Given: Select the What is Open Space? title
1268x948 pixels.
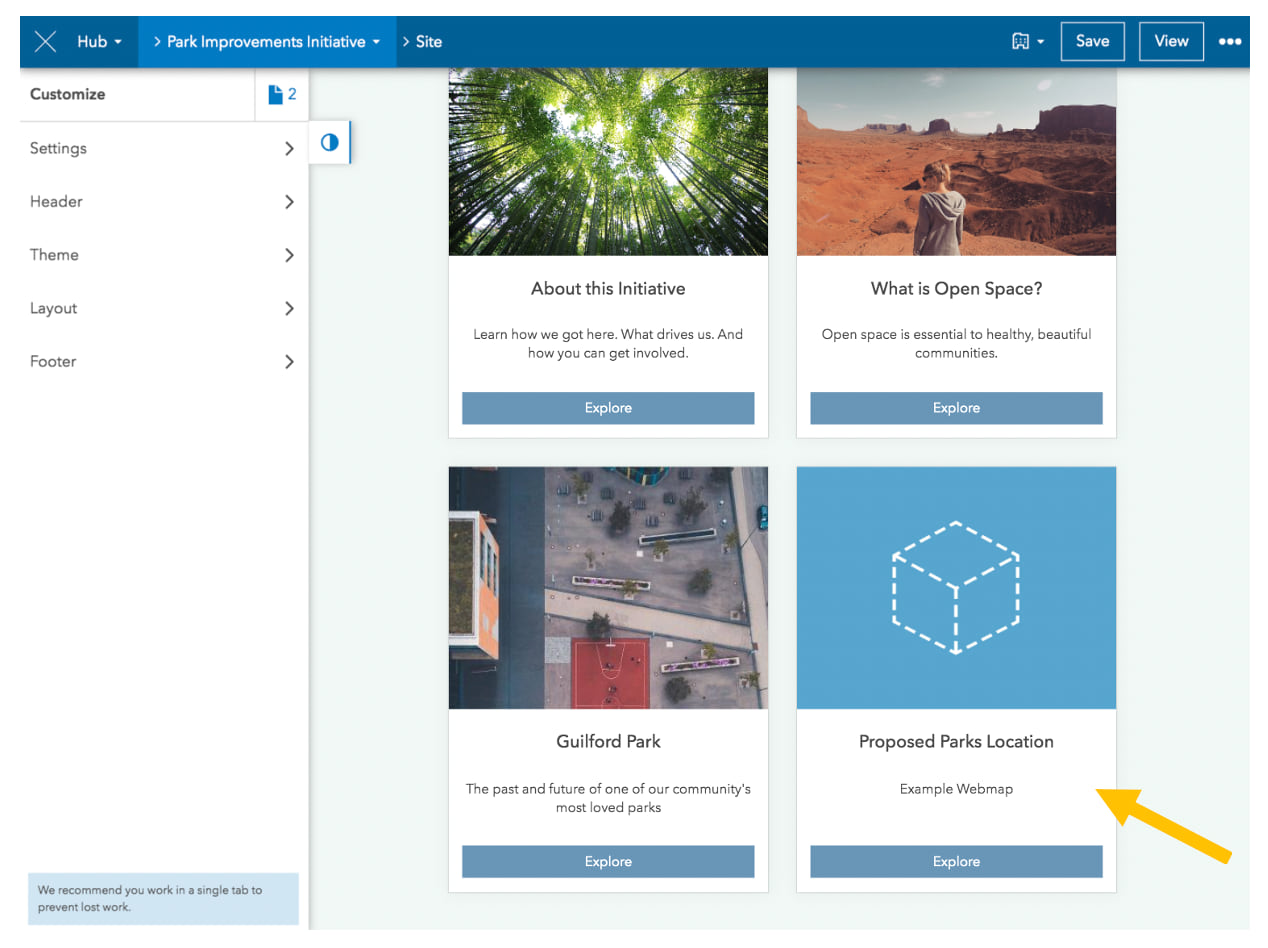Looking at the screenshot, I should 956,289.
